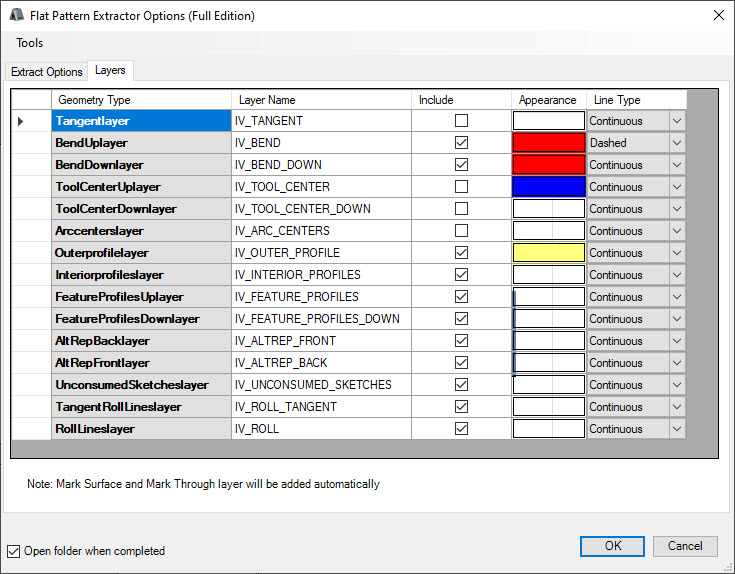Click the row selector arrow for Tangentlayer

coord(21,121)
